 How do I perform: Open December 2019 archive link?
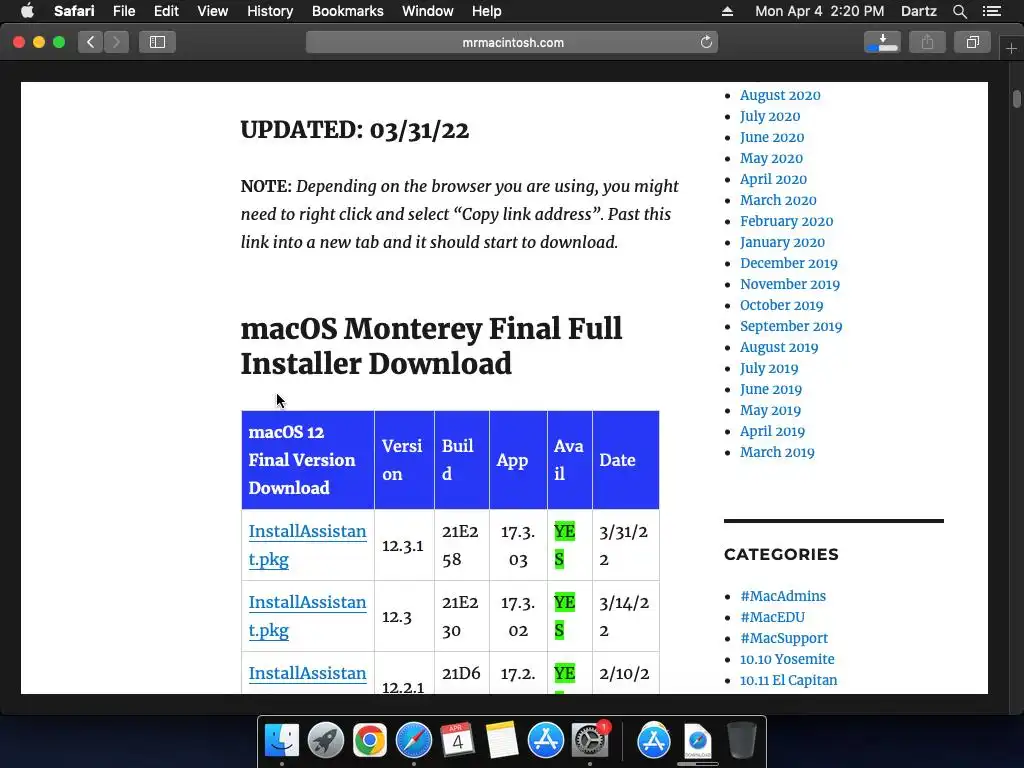click(x=788, y=263)
